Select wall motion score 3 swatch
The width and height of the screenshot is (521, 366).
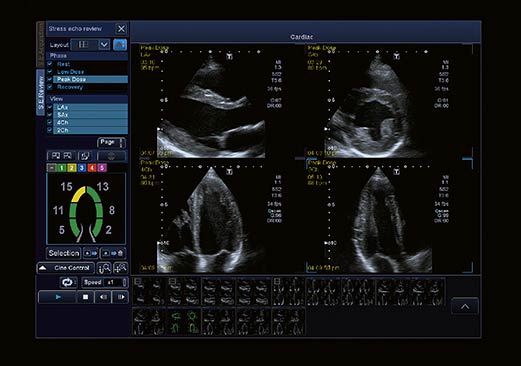[82, 168]
